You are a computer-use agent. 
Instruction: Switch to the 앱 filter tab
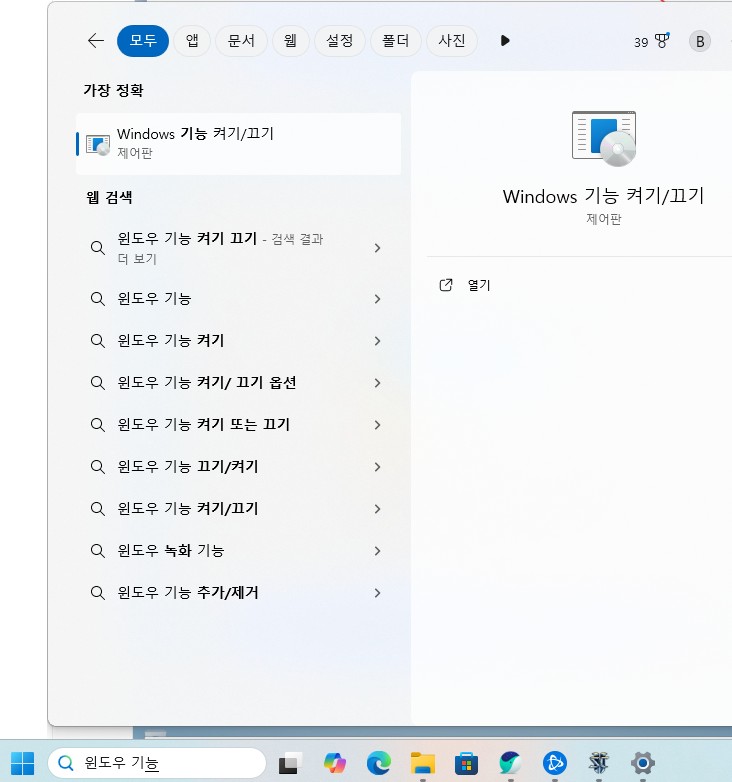192,41
